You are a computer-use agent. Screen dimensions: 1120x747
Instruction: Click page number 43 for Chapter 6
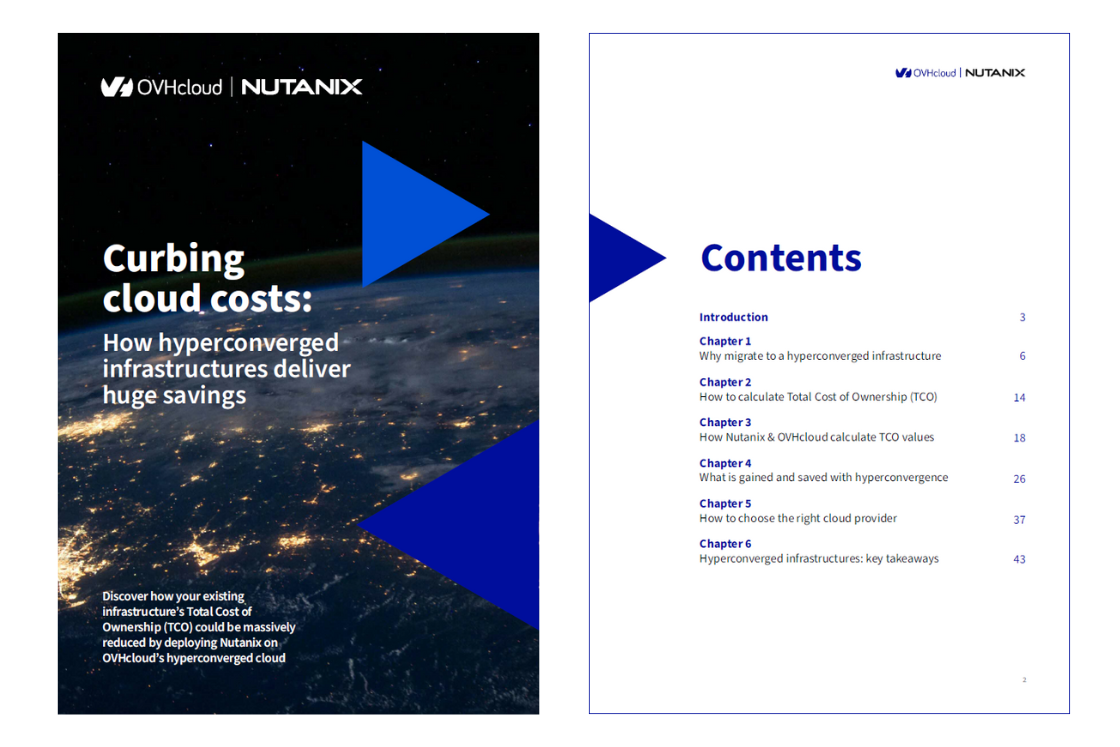click(x=1019, y=559)
